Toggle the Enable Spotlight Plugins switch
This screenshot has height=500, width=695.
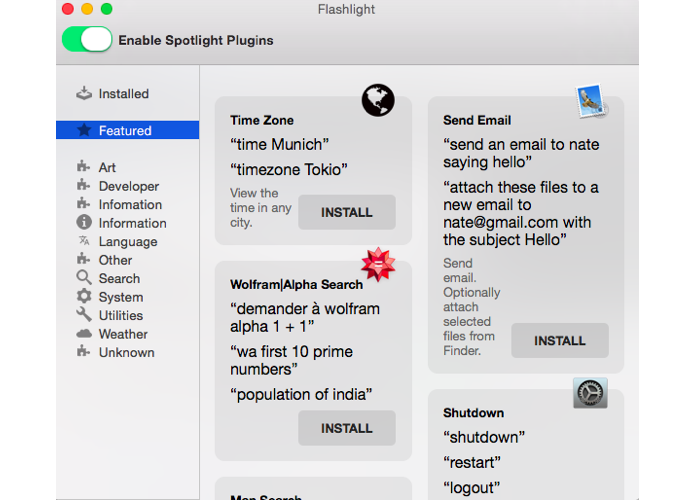87,39
